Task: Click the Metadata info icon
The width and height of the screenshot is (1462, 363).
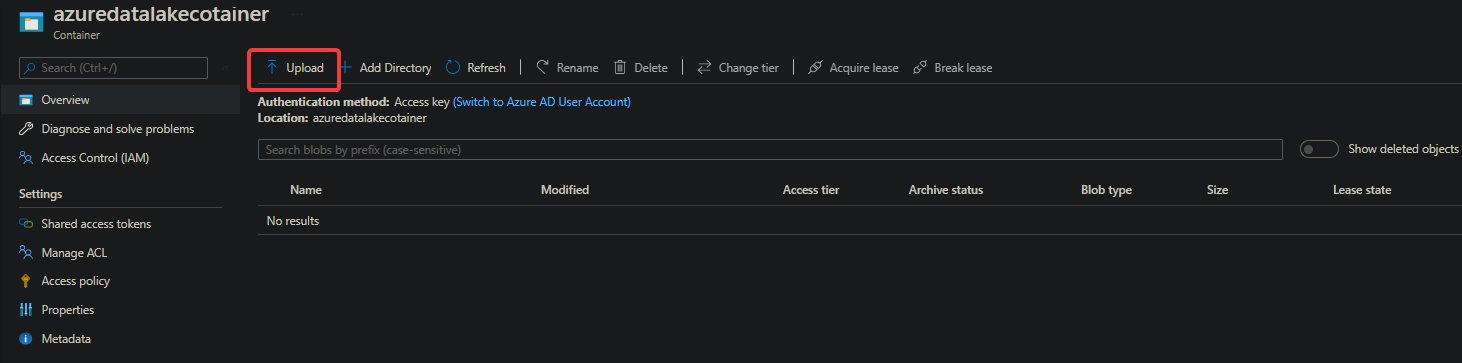Action: click(x=26, y=339)
